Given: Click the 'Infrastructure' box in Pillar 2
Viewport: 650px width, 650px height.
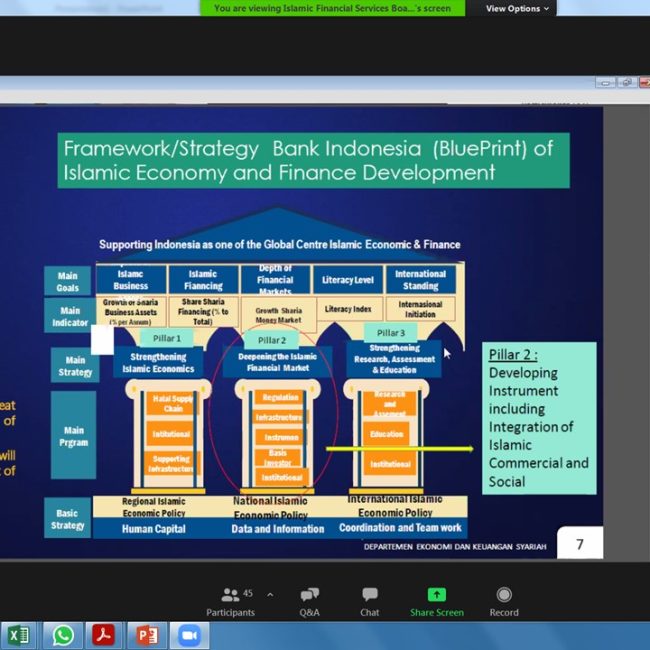Looking at the screenshot, I should [x=279, y=417].
